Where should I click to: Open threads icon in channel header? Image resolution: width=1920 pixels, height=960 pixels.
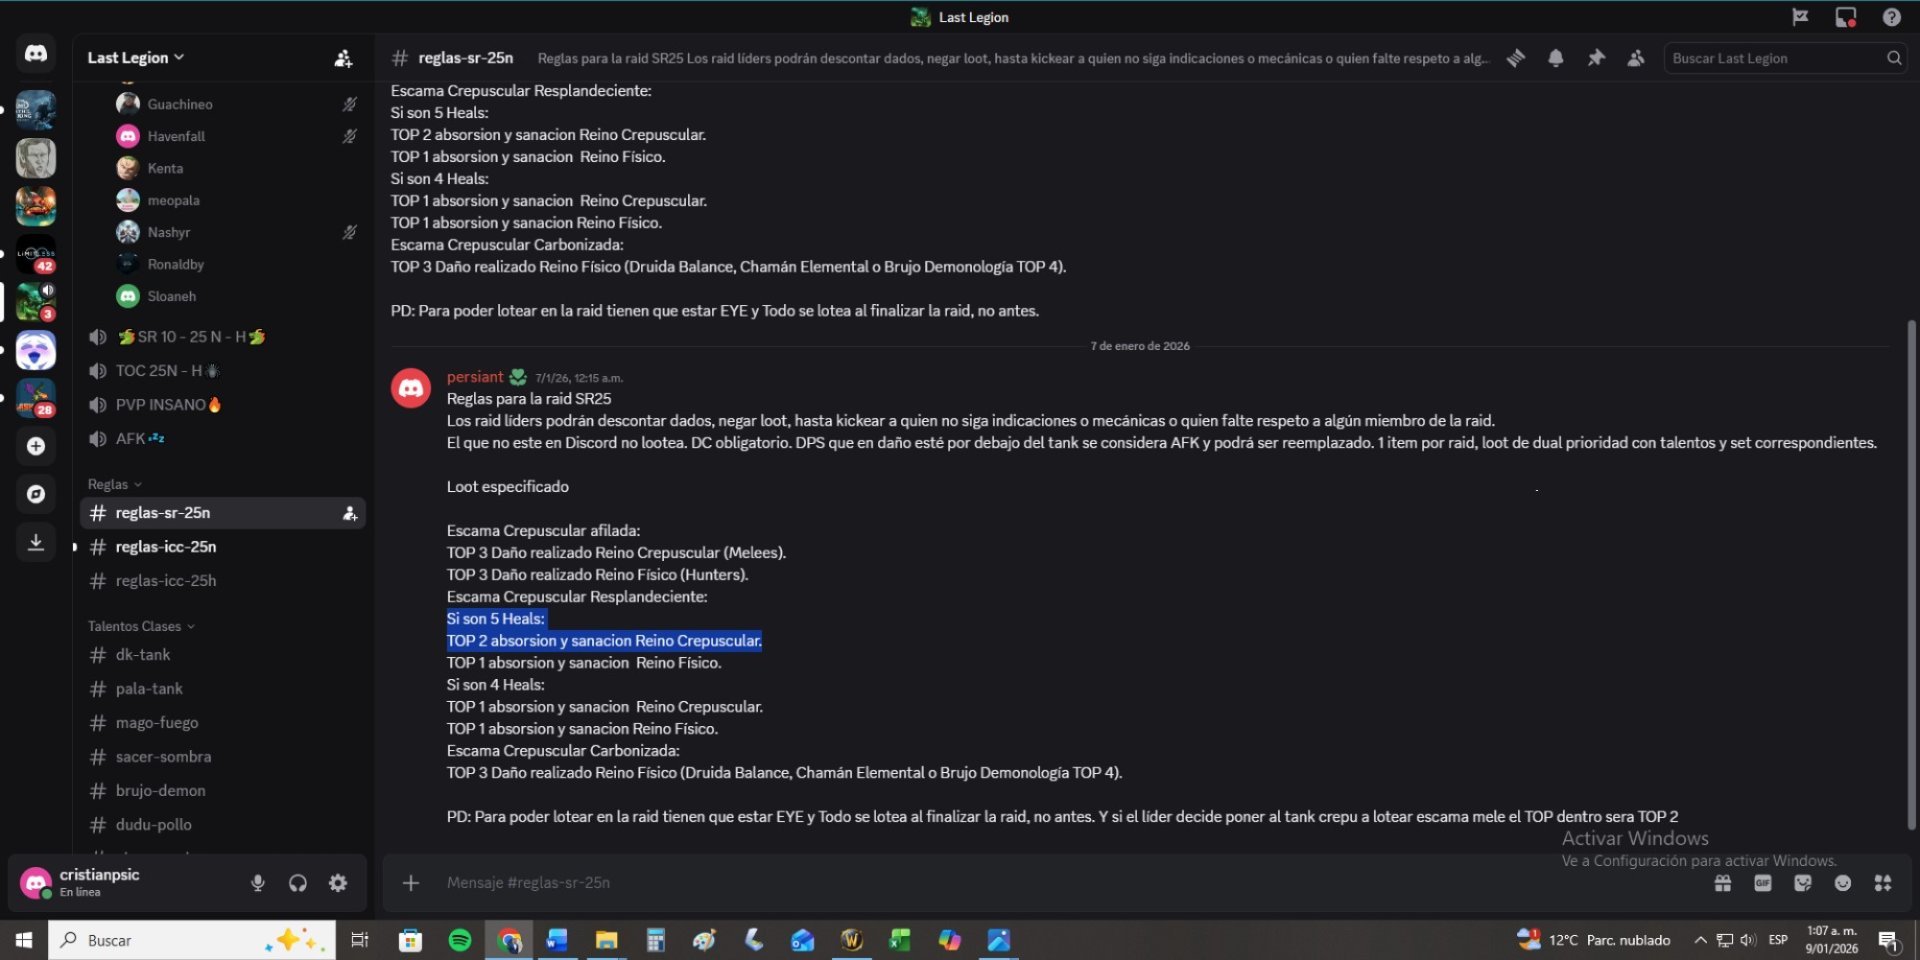click(1516, 59)
